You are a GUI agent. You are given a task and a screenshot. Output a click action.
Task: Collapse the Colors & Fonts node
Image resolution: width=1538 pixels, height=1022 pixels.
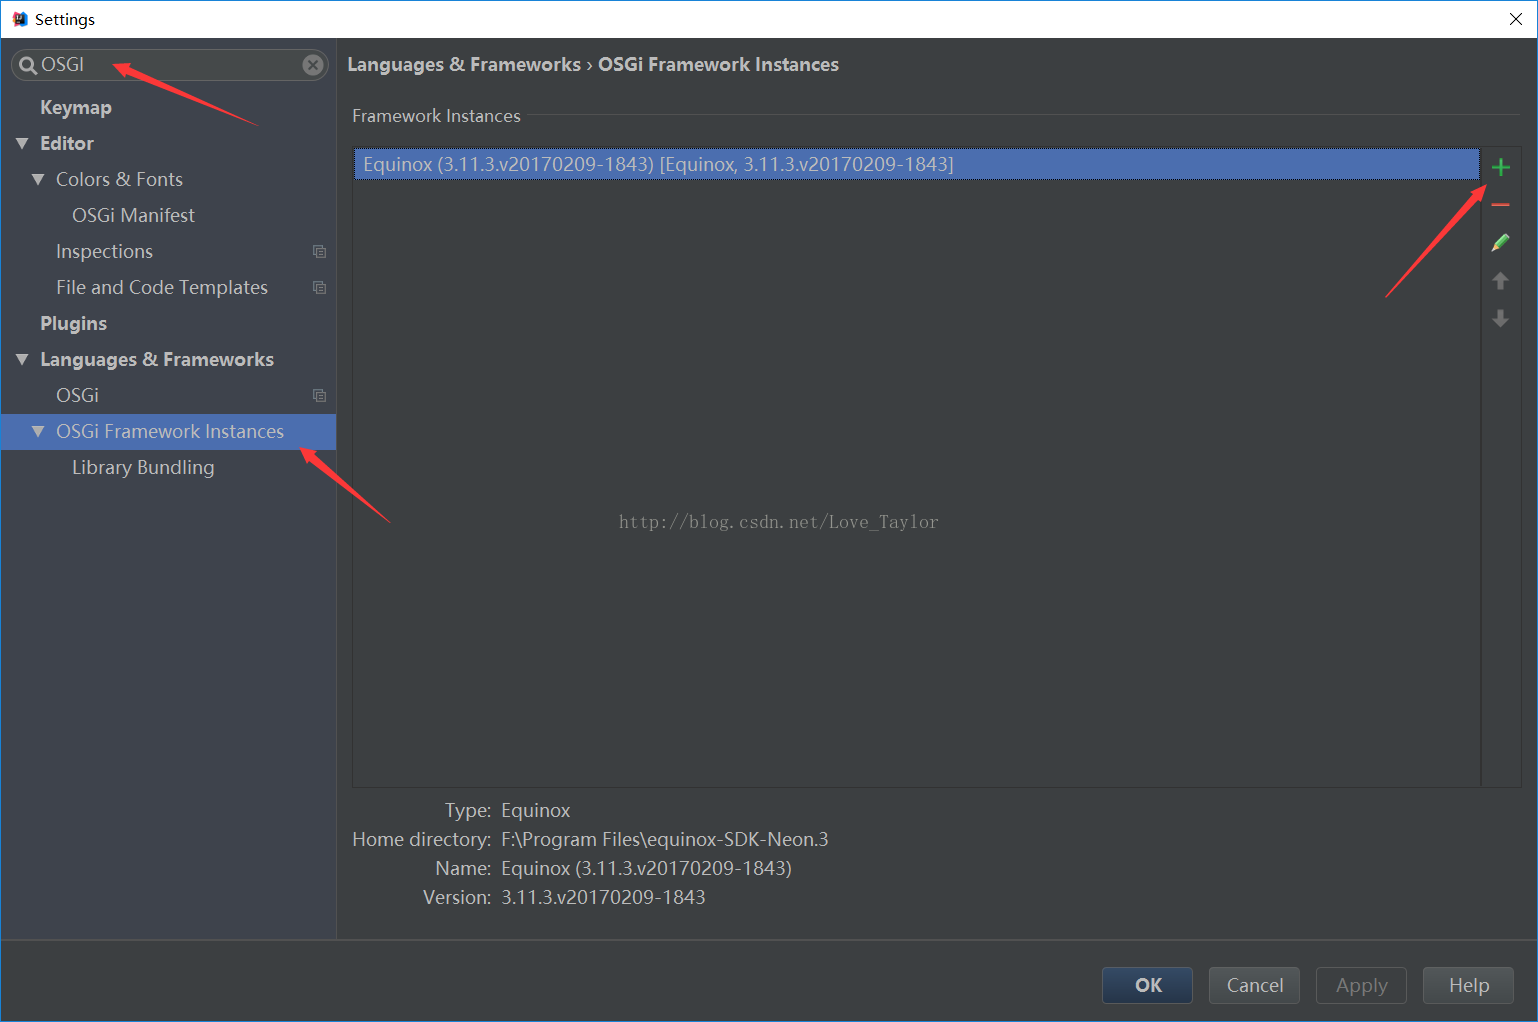coord(38,180)
